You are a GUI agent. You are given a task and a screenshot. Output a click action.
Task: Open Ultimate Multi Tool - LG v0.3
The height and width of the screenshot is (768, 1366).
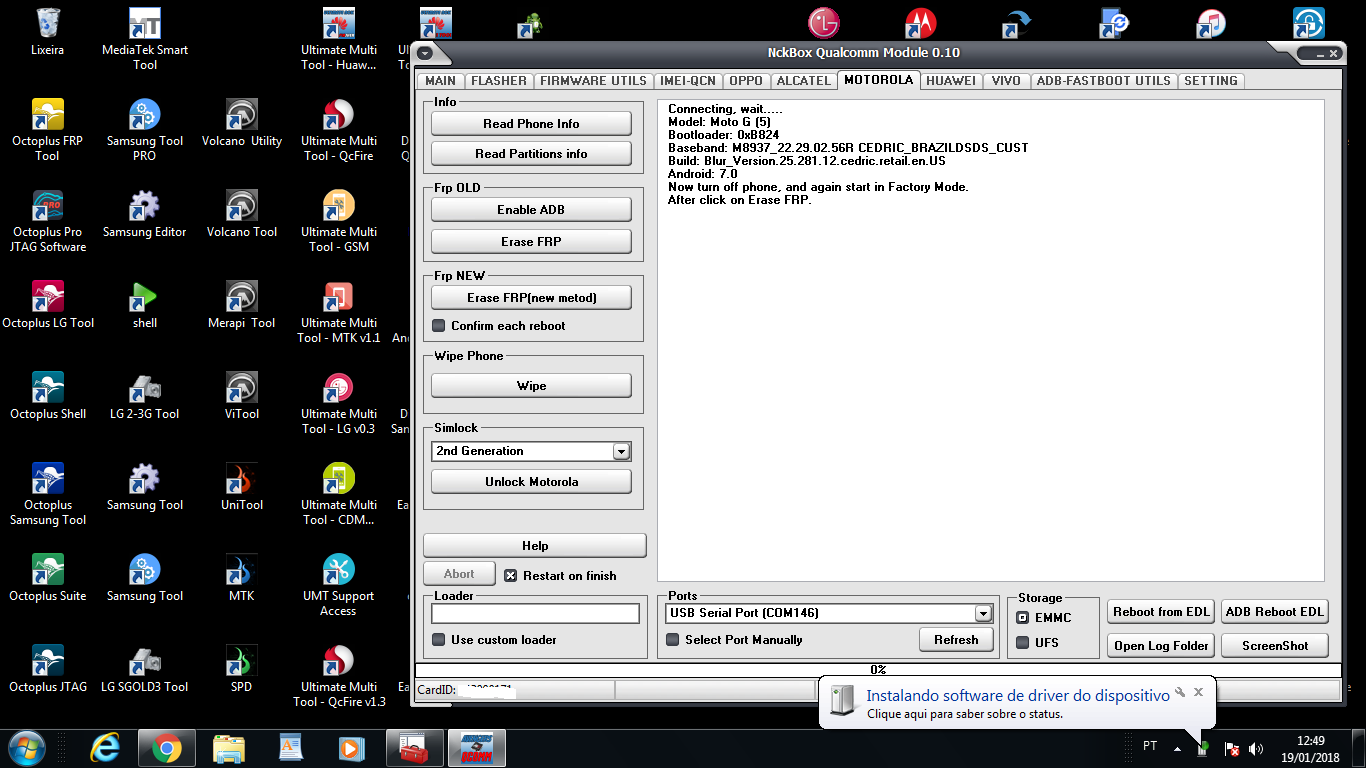338,403
